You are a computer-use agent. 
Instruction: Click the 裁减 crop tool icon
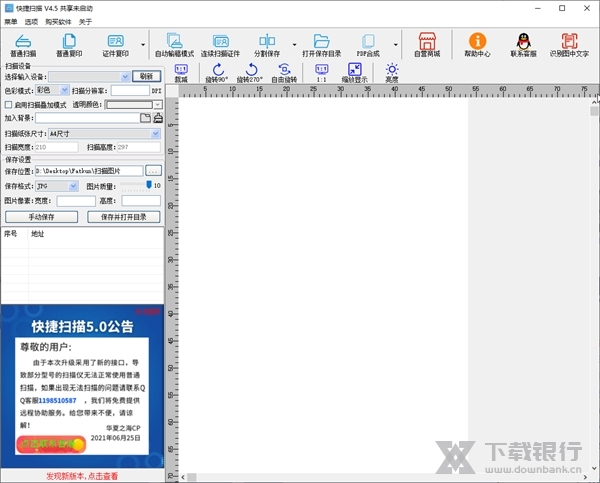tap(181, 71)
